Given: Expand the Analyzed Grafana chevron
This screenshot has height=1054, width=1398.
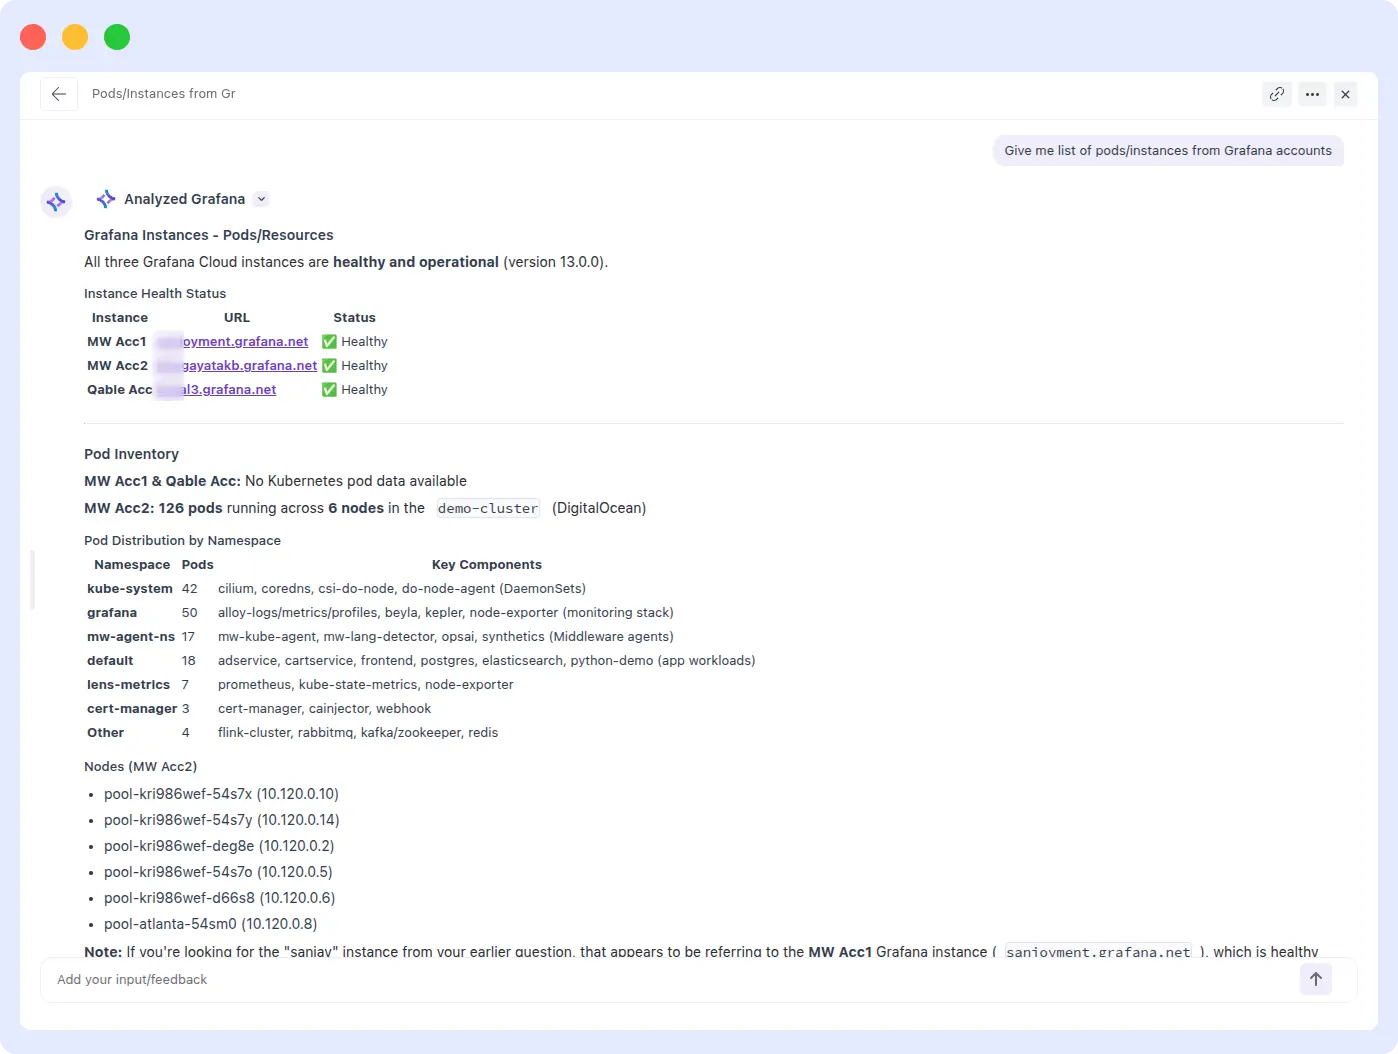Looking at the screenshot, I should (x=262, y=199).
